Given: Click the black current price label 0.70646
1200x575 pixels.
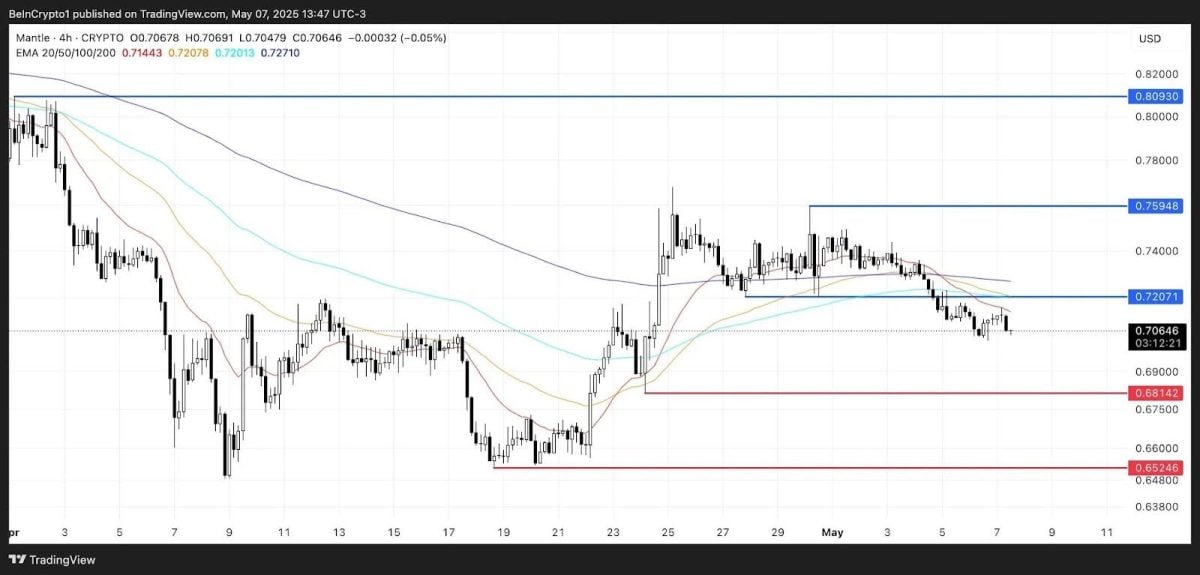Looking at the screenshot, I should click(1155, 329).
